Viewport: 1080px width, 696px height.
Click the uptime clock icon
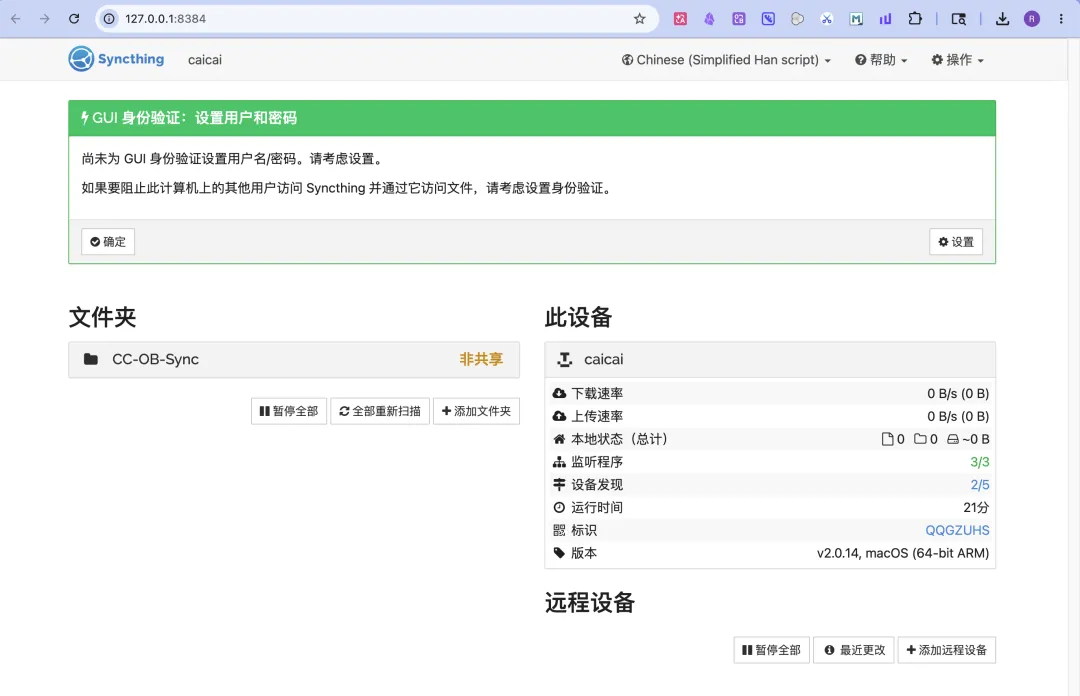click(x=559, y=507)
